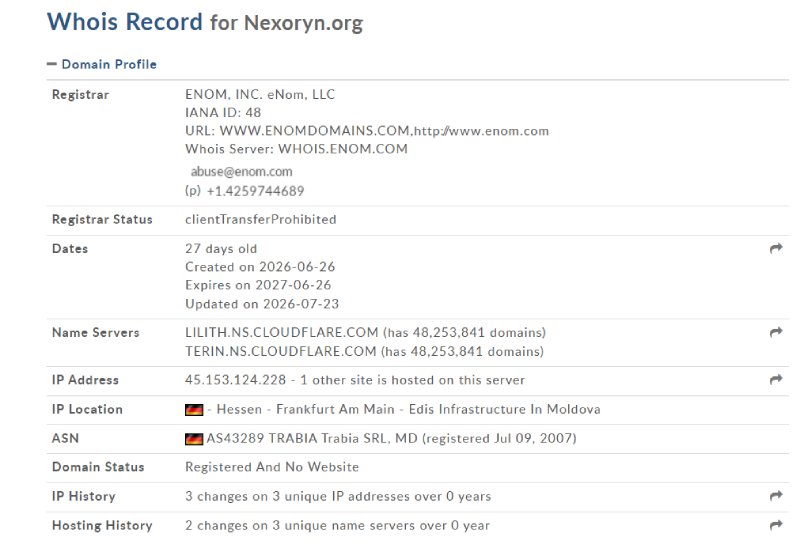Click the German flag icon in the IP Location row
This screenshot has height=548, width=800.
[x=194, y=409]
